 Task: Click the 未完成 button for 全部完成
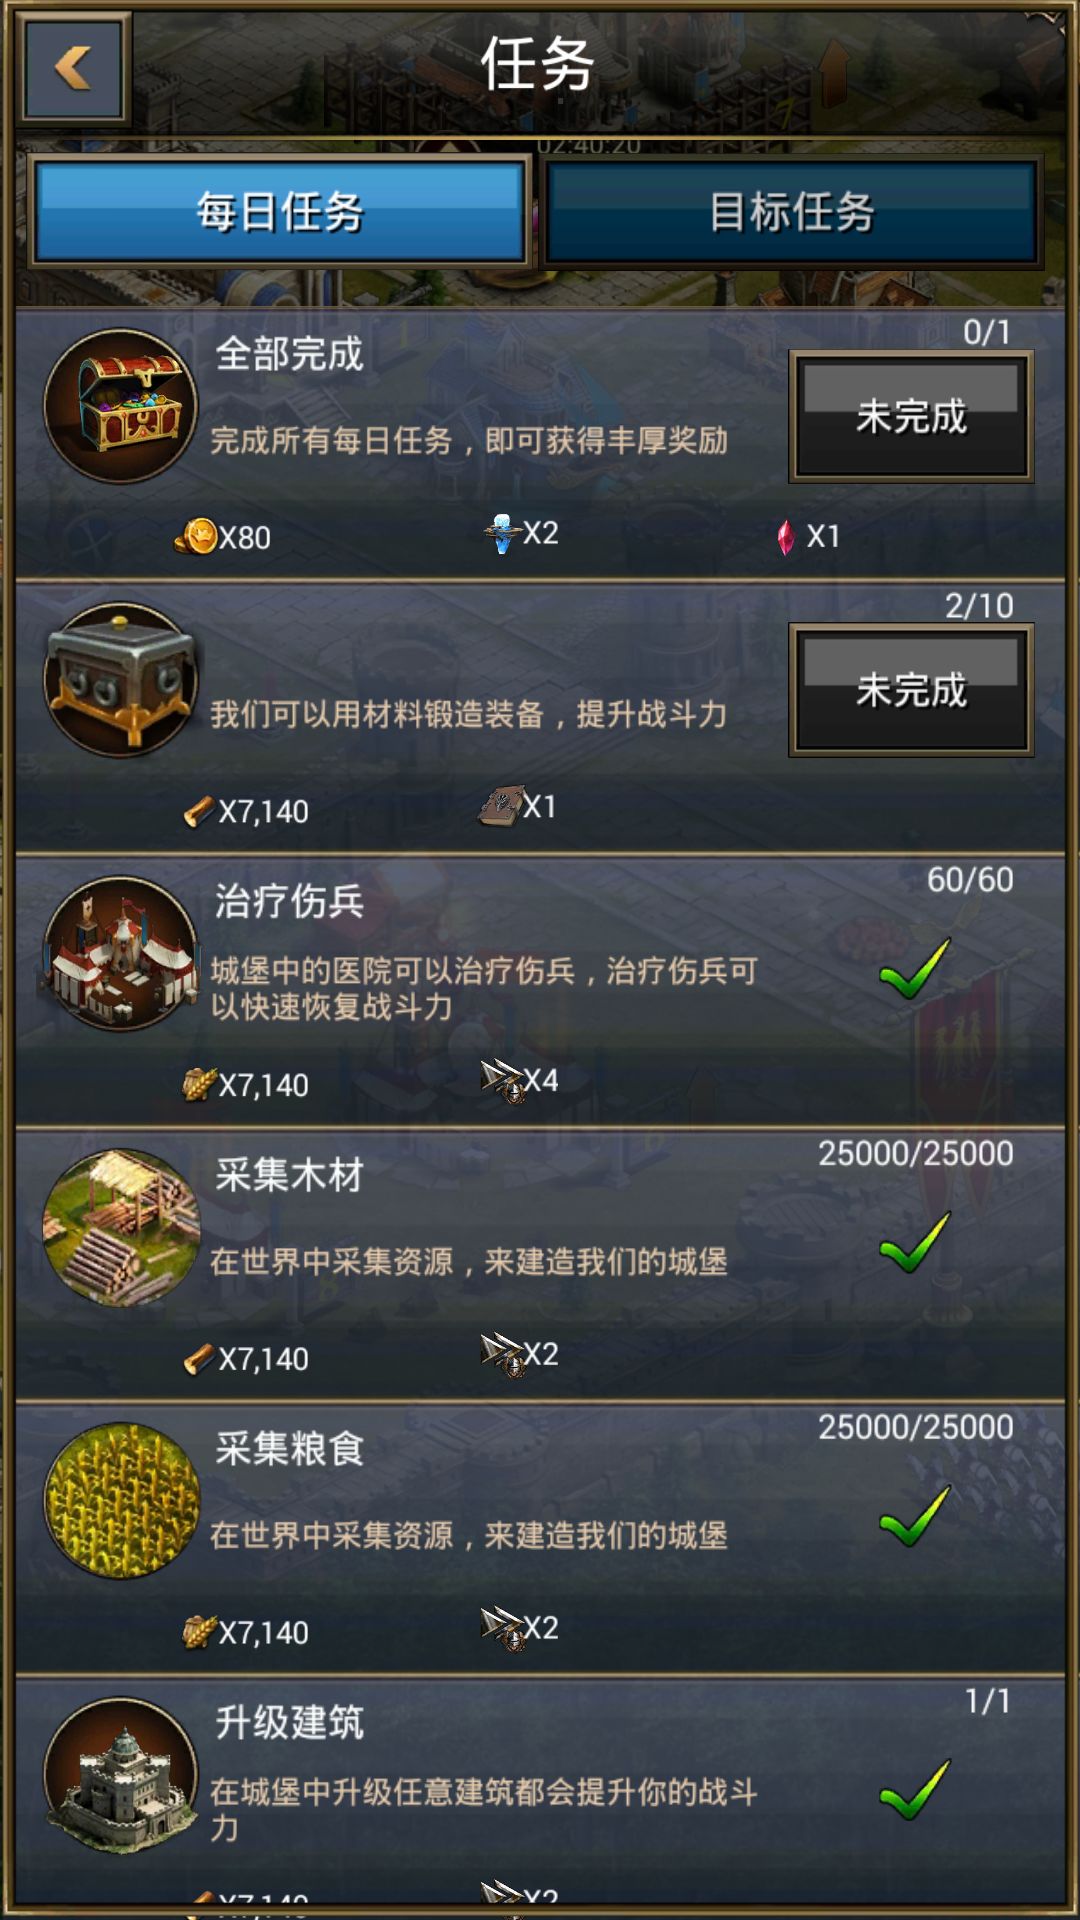tap(911, 416)
